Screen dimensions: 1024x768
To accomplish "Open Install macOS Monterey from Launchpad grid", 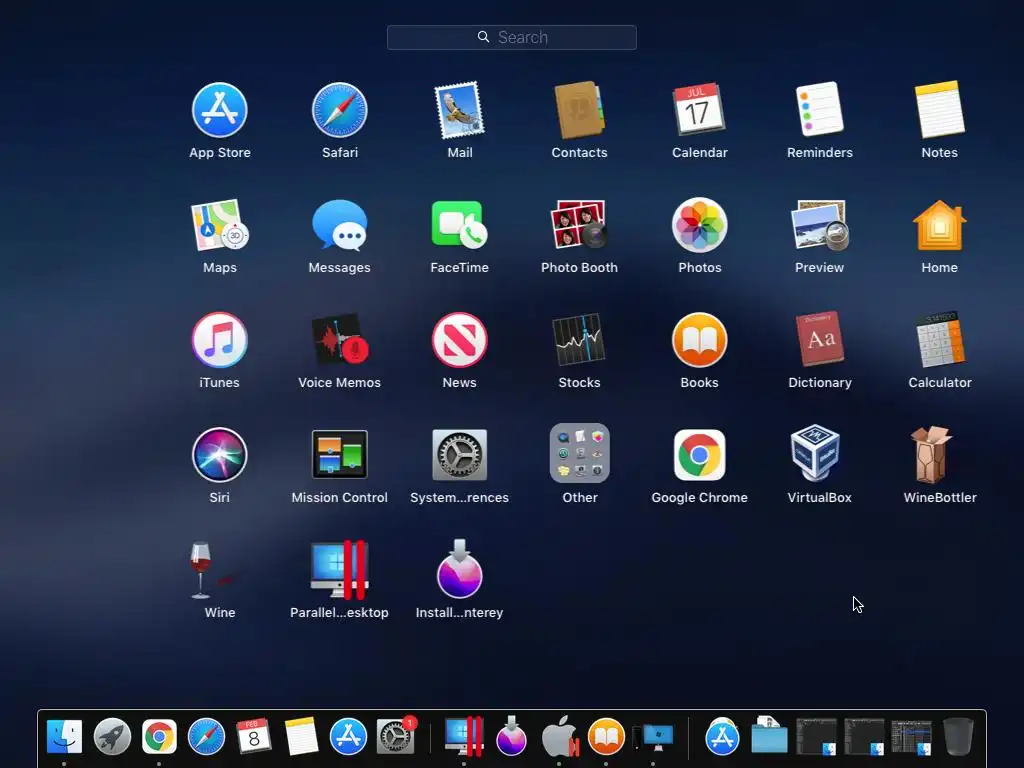I will pos(460,569).
